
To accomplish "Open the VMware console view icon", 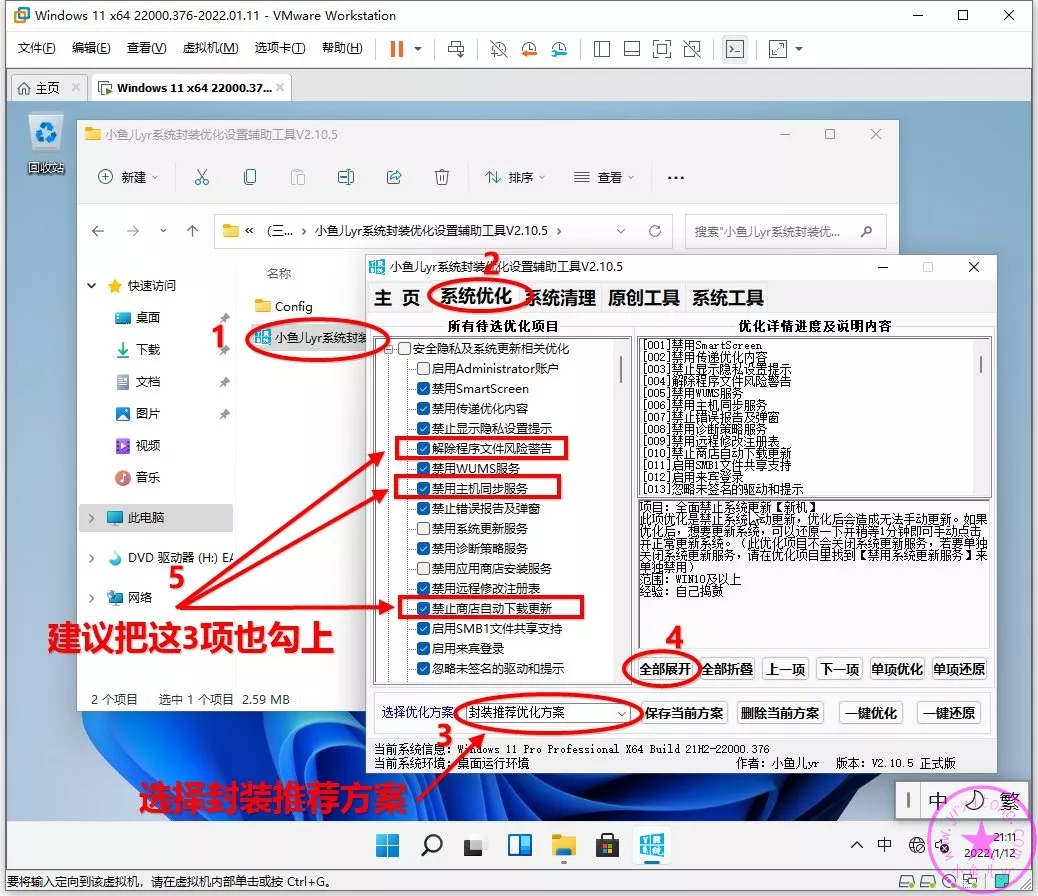I will coord(735,49).
